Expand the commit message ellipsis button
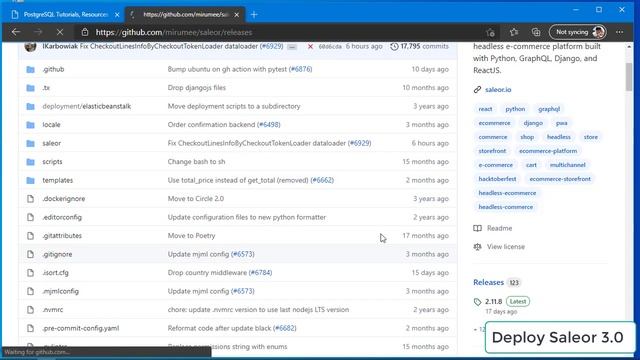This screenshot has width=640, height=360. tap(292, 47)
